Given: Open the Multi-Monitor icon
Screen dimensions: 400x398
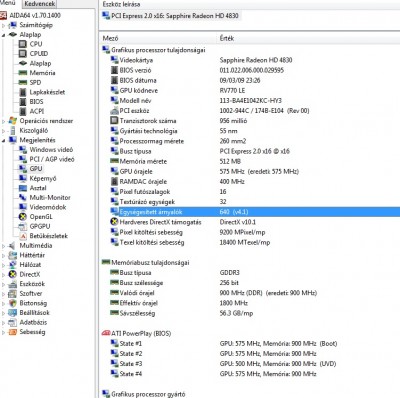Looking at the screenshot, I should pos(23,198).
